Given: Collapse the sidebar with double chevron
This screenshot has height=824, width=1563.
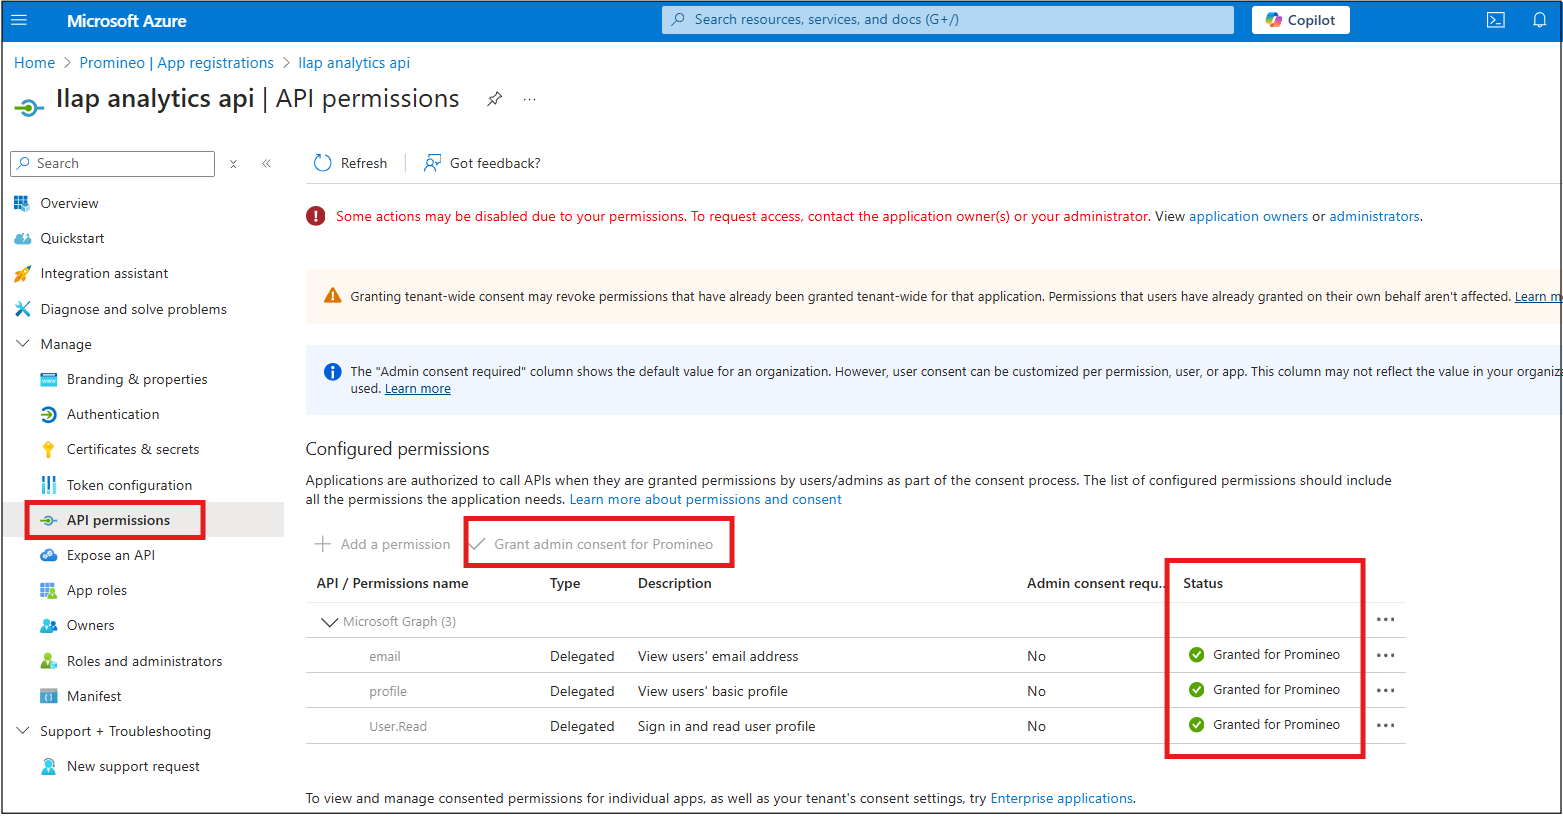Looking at the screenshot, I should coord(266,164).
